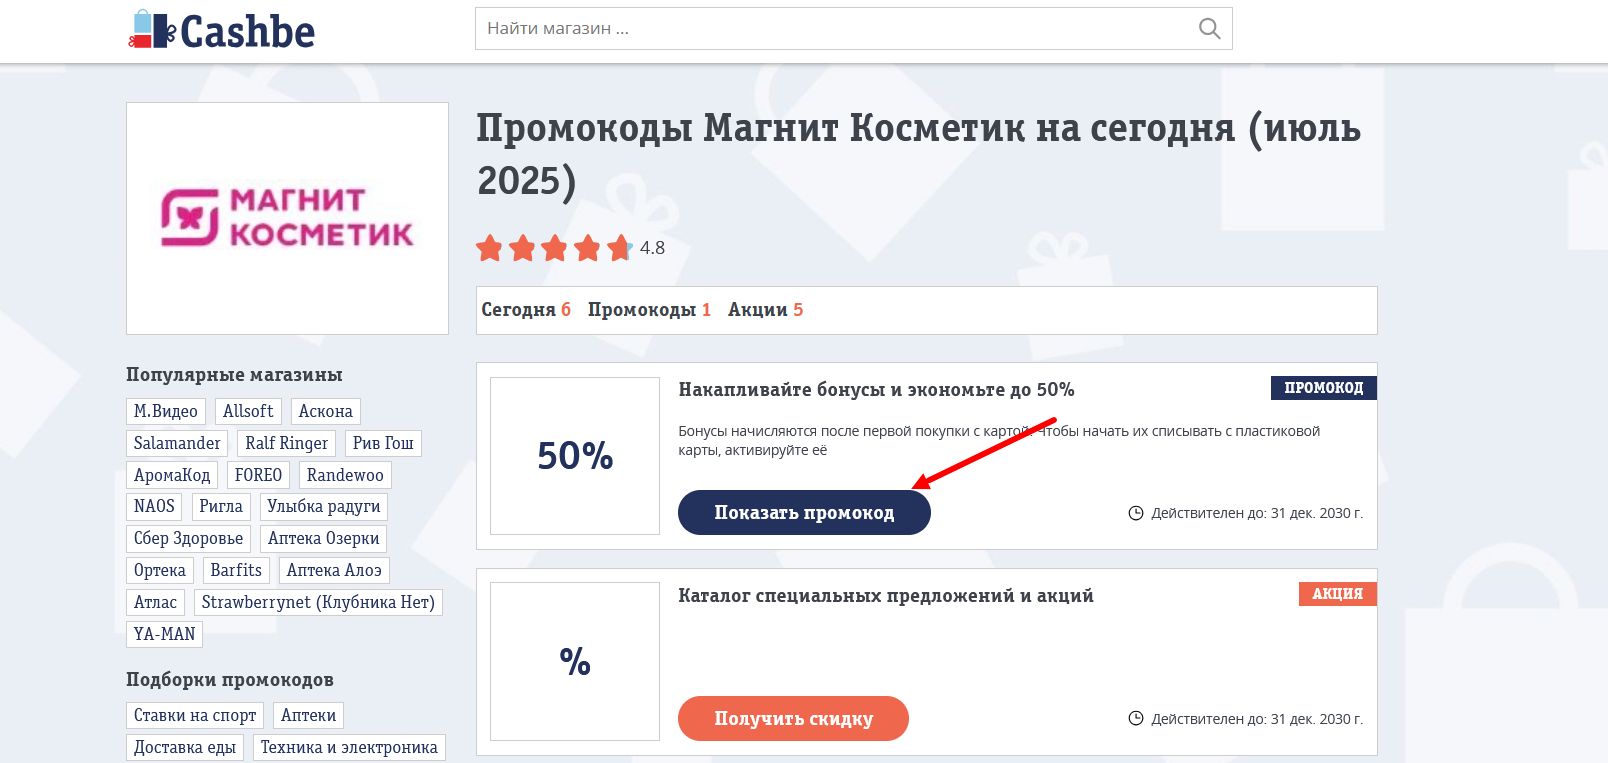Click the Показать промокод button
Image resolution: width=1608 pixels, height=763 pixels.
point(804,513)
